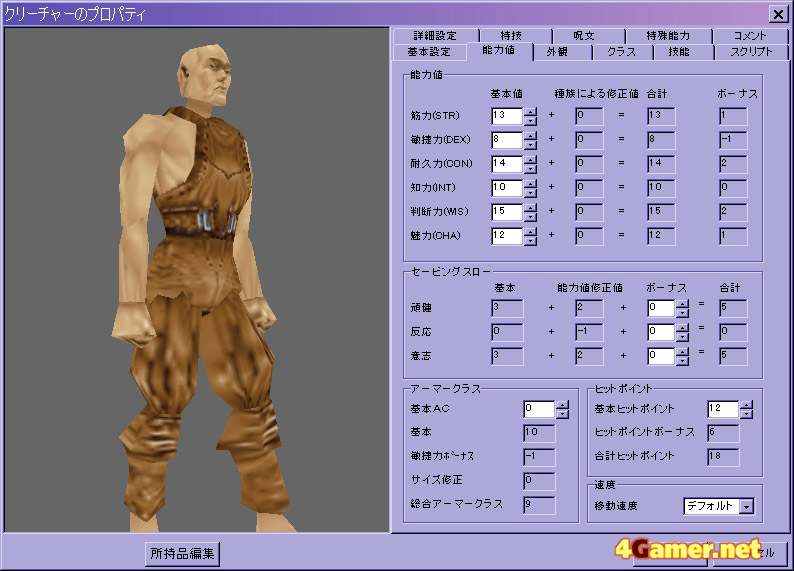Click the creature 3D model preview
Image resolution: width=794 pixels, height=571 pixels.
(x=196, y=280)
